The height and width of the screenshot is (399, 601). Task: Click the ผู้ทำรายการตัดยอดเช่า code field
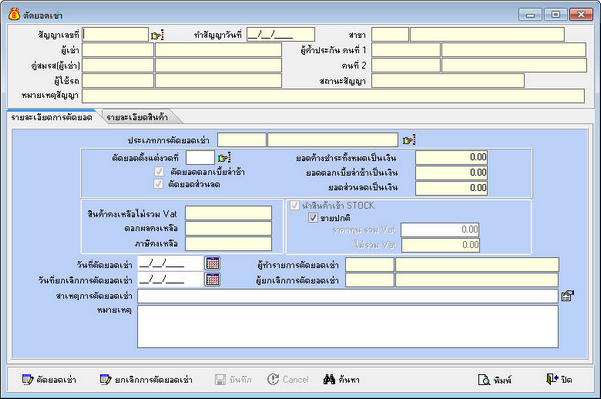(369, 264)
